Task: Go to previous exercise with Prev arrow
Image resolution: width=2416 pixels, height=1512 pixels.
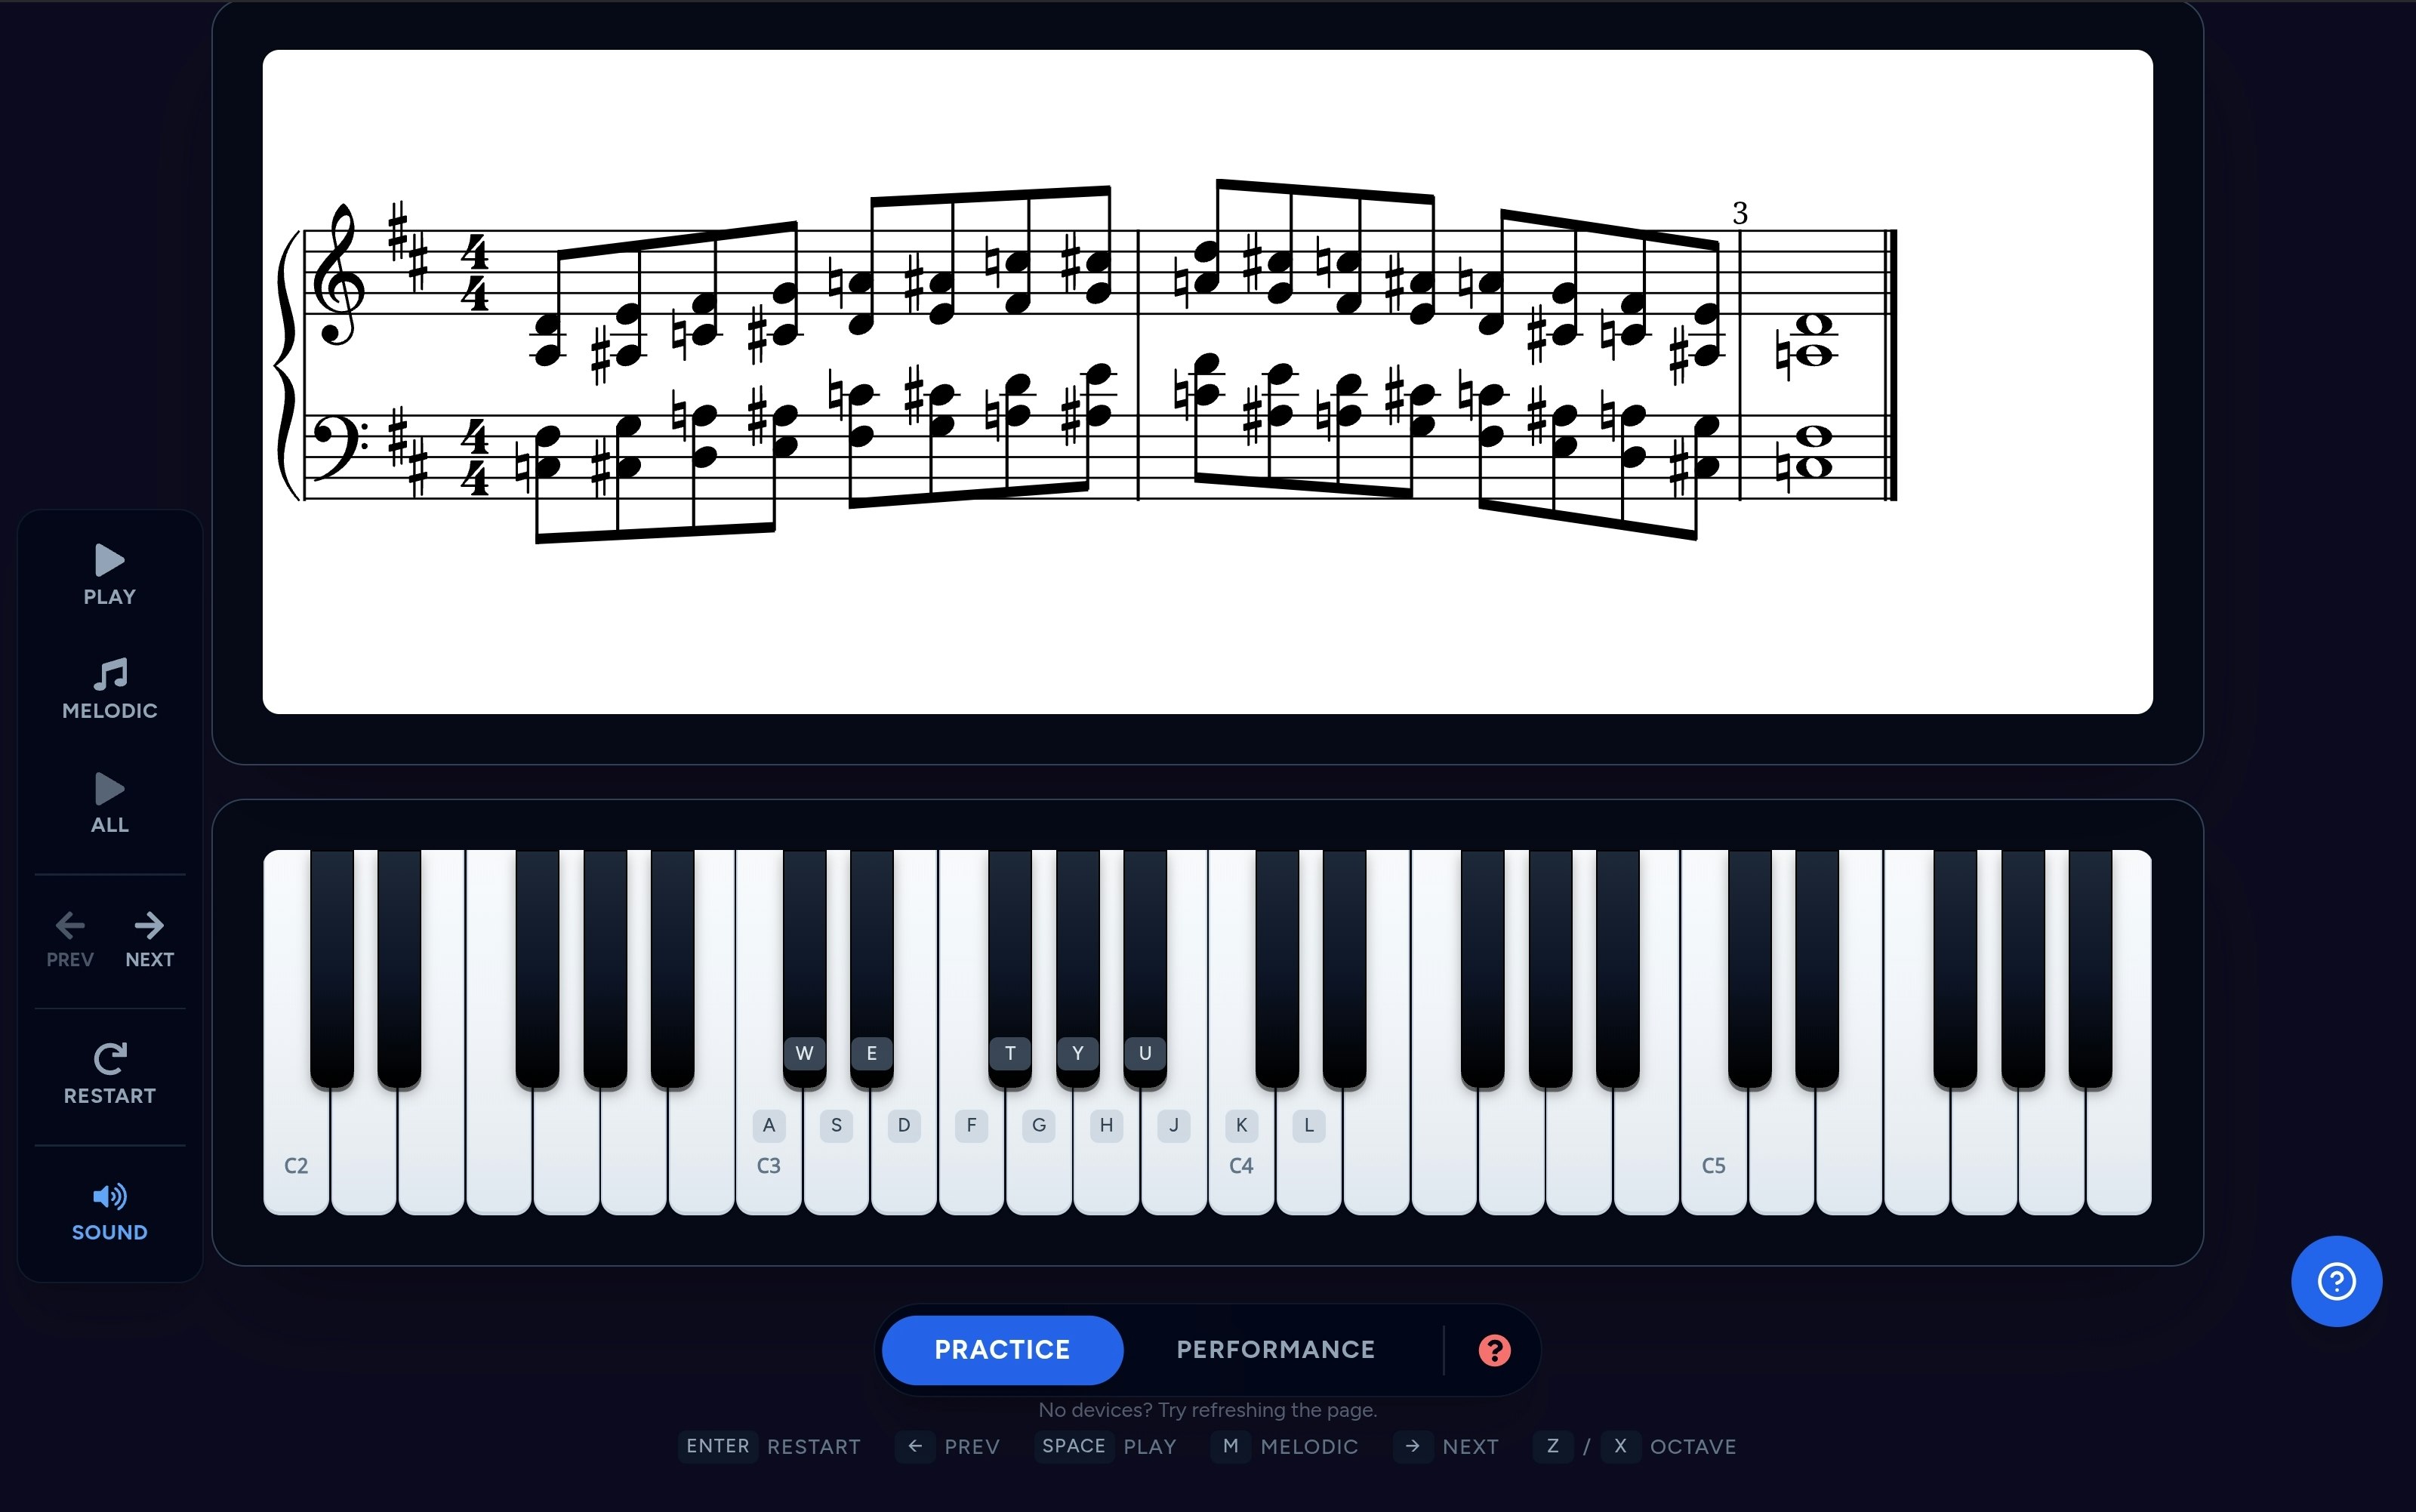Action: pos(70,925)
